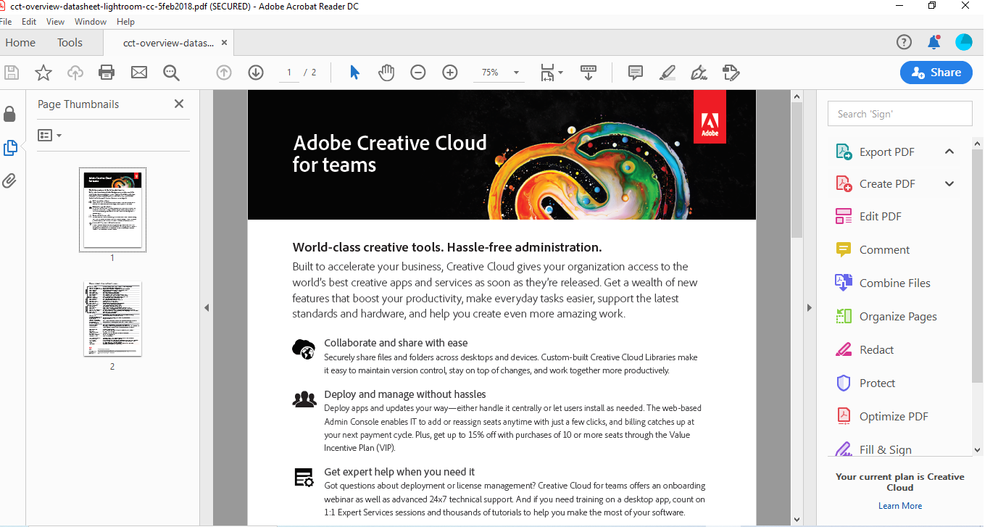Click the Search 'Sign' field

[x=900, y=114]
